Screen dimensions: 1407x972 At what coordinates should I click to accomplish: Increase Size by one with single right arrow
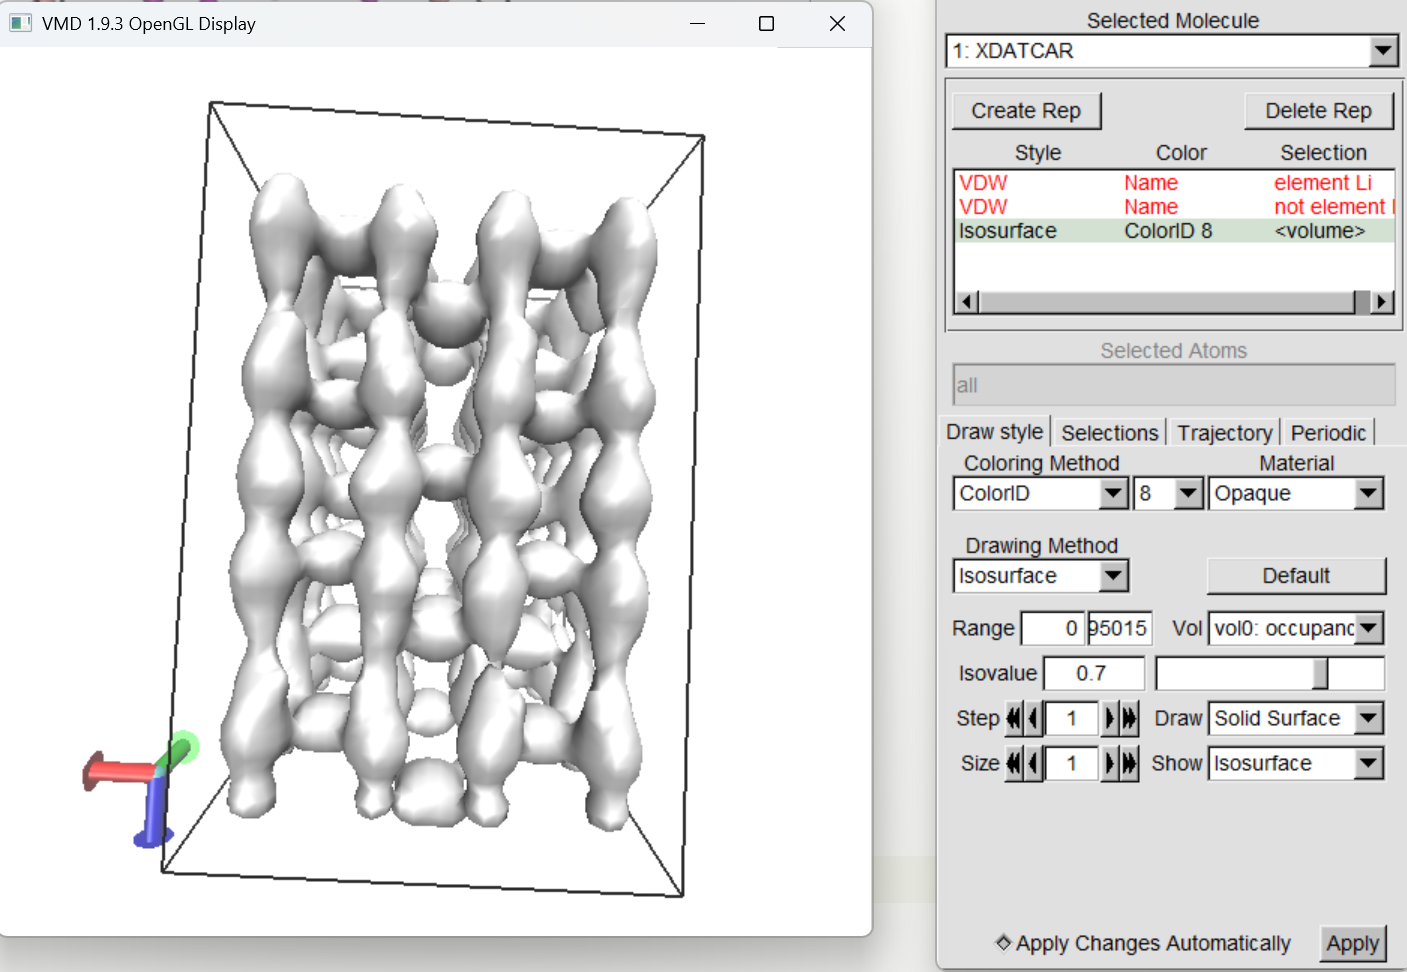pyautogui.click(x=1109, y=763)
